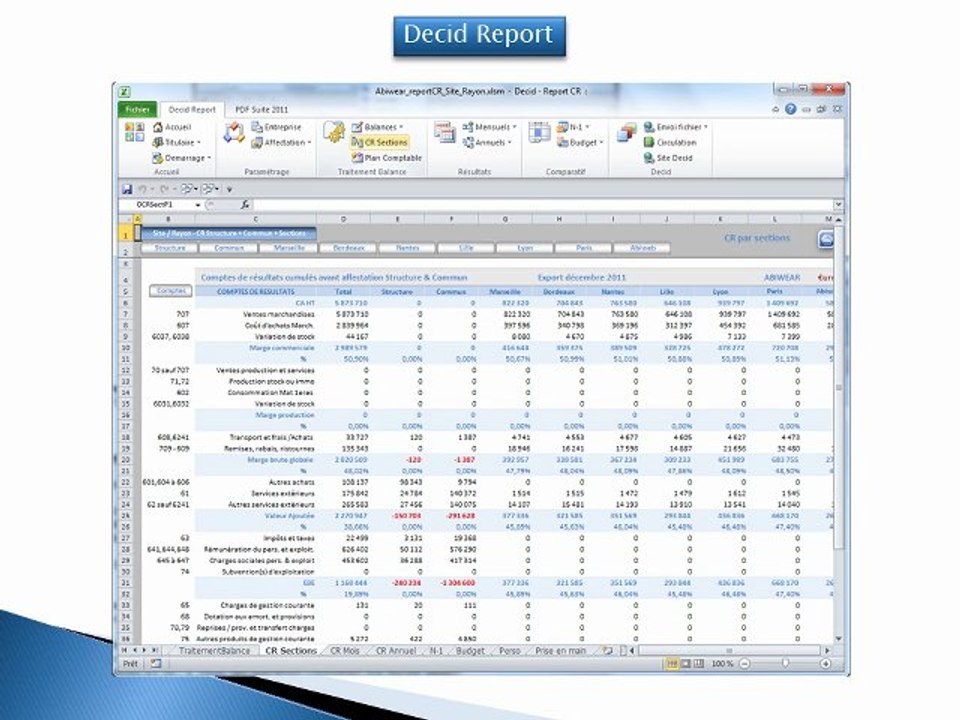Click the Entreprise button
The image size is (960, 720).
pyautogui.click(x=277, y=127)
